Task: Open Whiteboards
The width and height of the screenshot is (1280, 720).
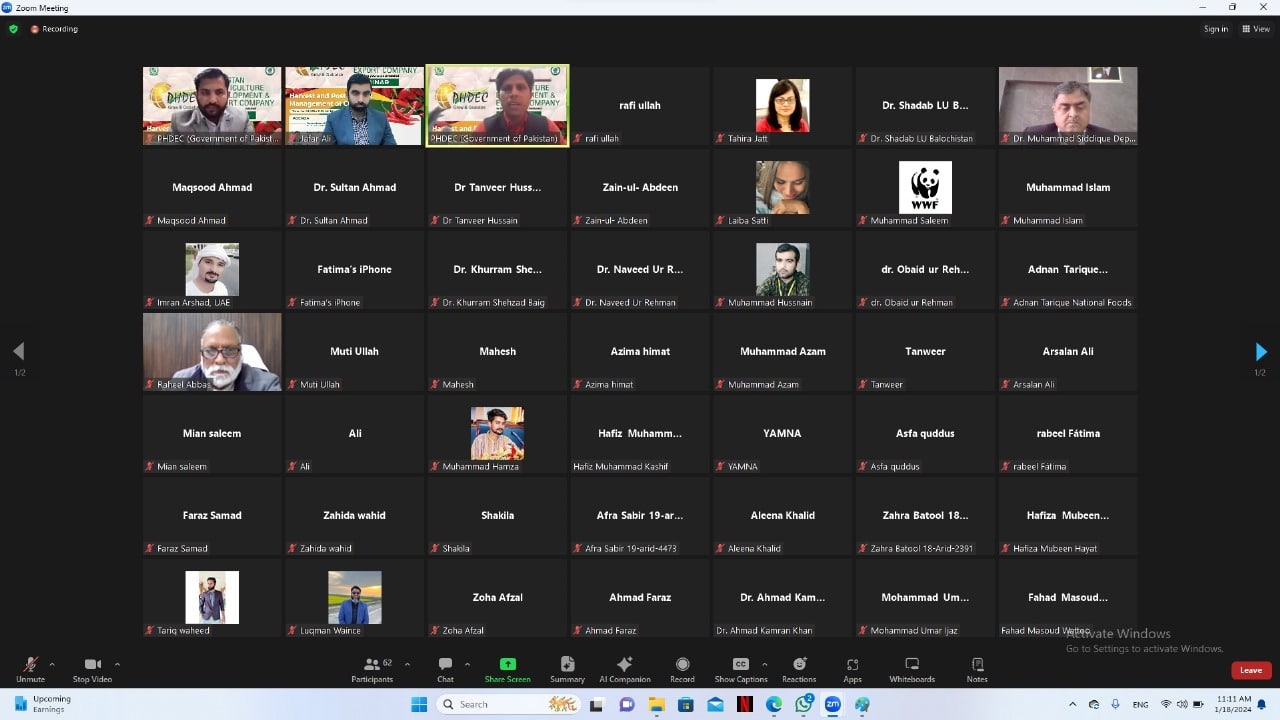Action: point(912,668)
